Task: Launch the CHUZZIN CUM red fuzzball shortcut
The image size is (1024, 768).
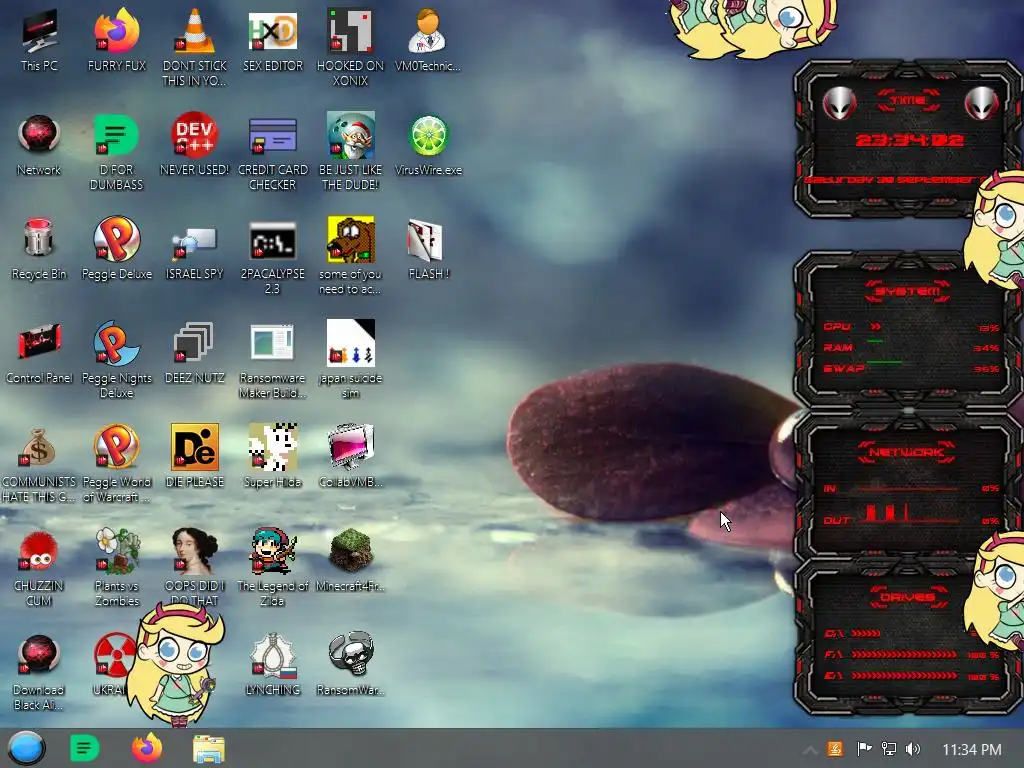Action: 39,567
